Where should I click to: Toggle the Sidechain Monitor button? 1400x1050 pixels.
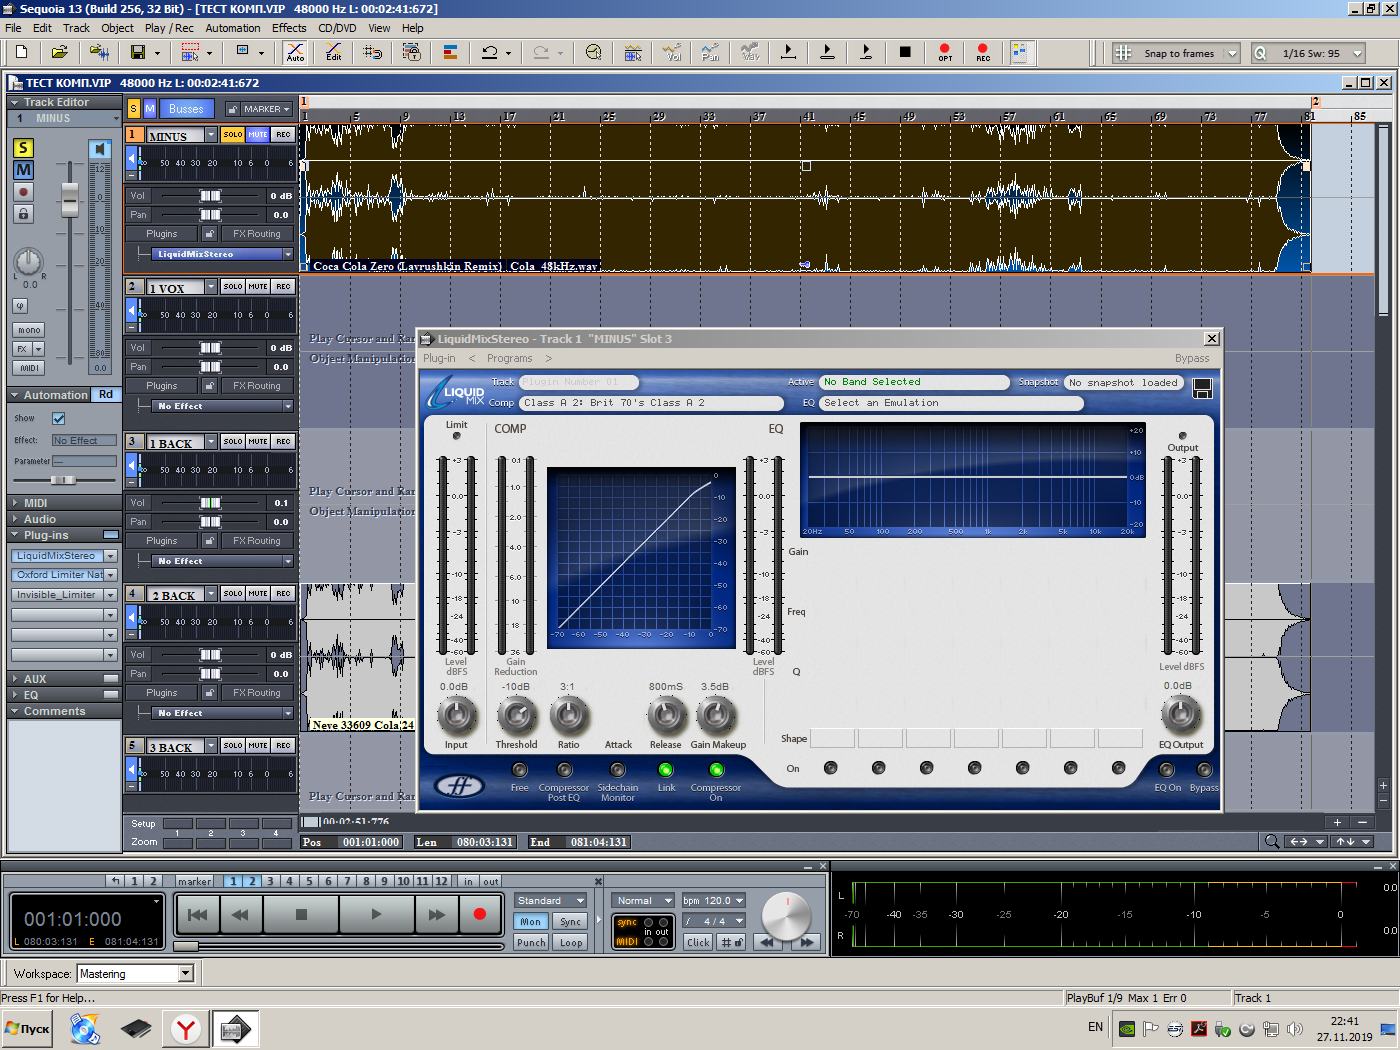(617, 770)
